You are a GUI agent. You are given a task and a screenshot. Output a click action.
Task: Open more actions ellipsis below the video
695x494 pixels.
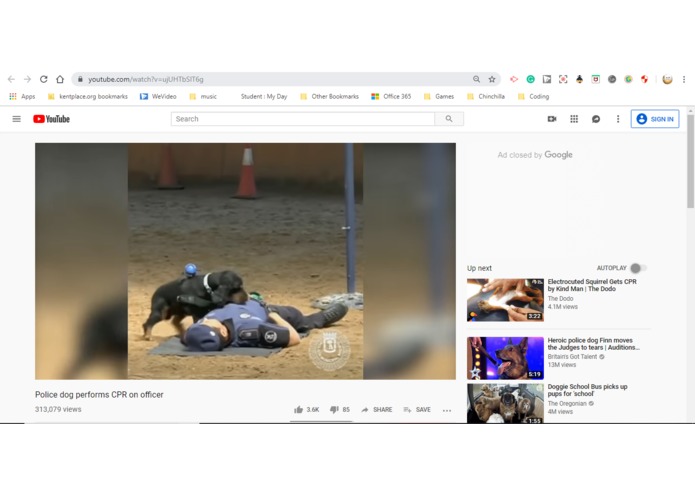pyautogui.click(x=447, y=410)
